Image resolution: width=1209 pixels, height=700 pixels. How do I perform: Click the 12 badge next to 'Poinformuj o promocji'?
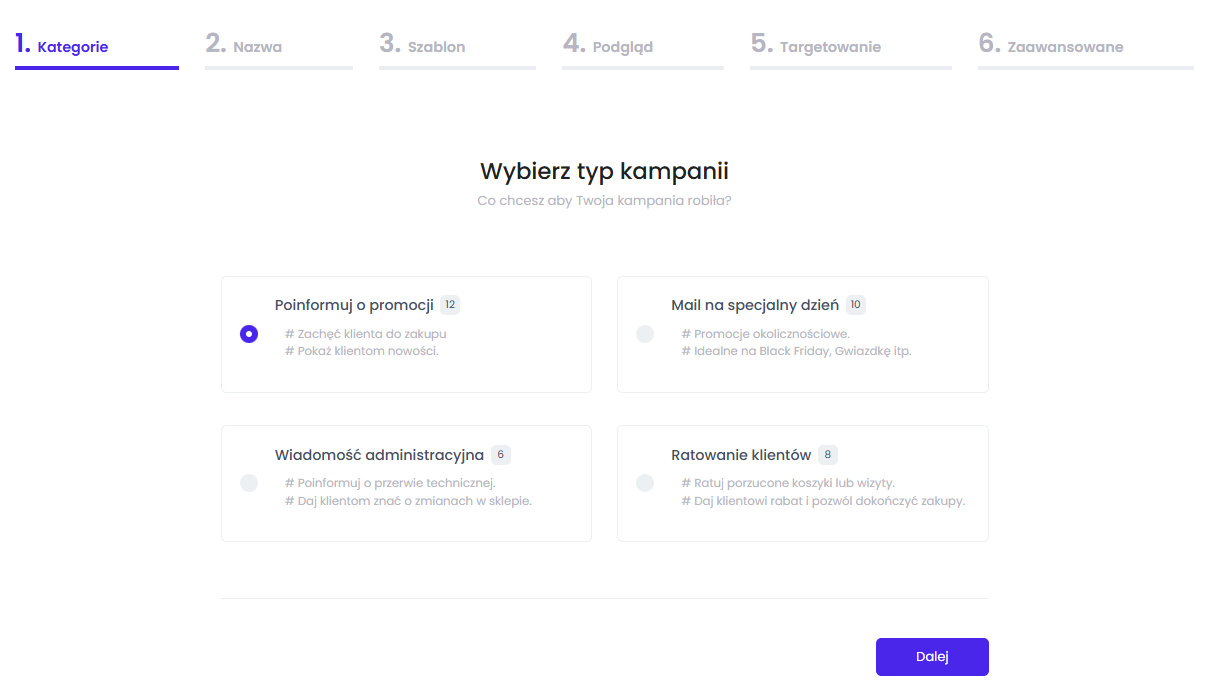coord(450,305)
